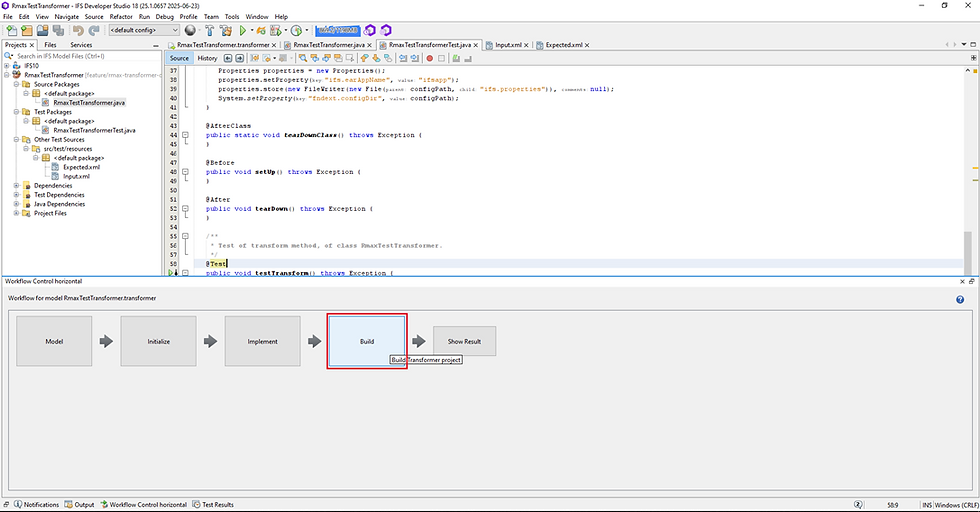Screen dimensions: 980x512
Task: Click the Redo toolbar icon
Action: pyautogui.click(x=94, y=30)
